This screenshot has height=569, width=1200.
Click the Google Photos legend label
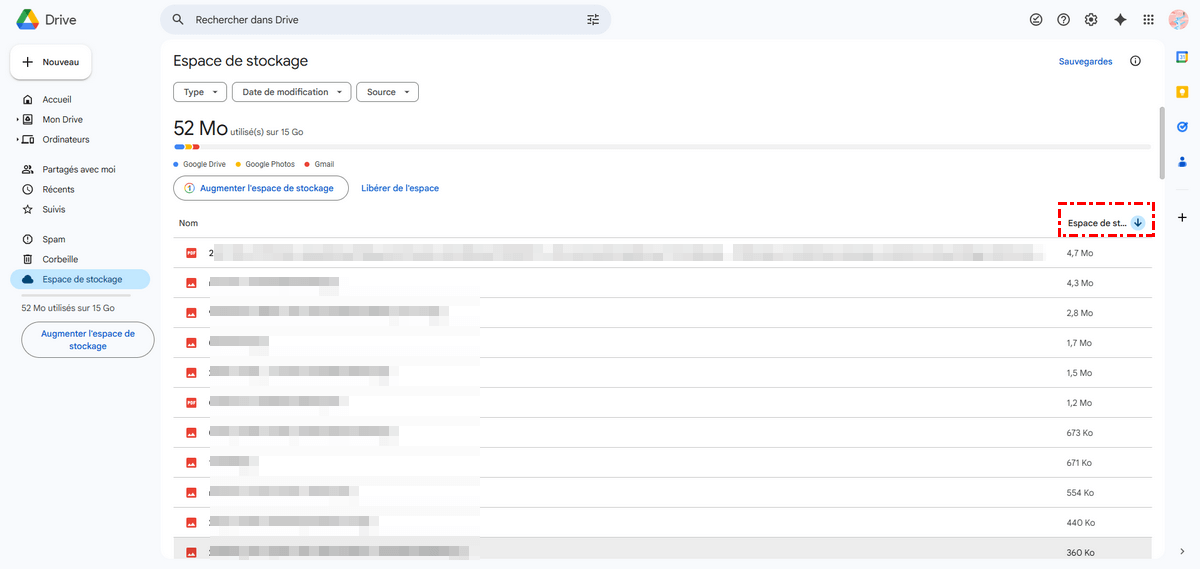point(270,164)
